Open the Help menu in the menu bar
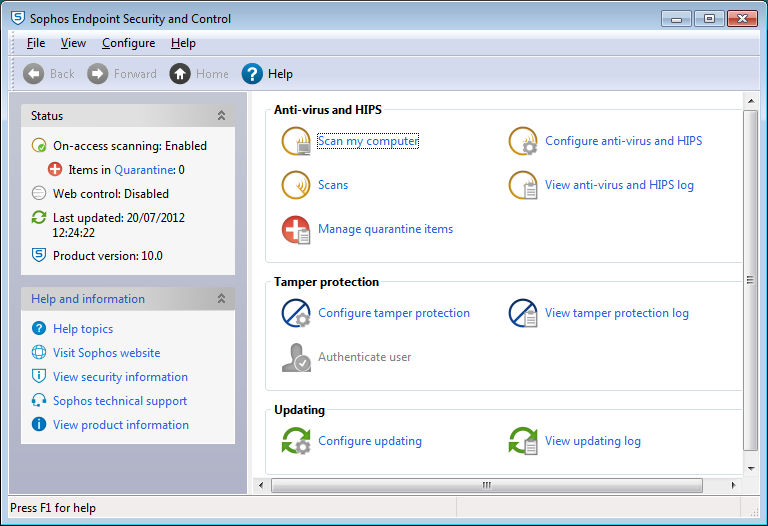 [183, 43]
